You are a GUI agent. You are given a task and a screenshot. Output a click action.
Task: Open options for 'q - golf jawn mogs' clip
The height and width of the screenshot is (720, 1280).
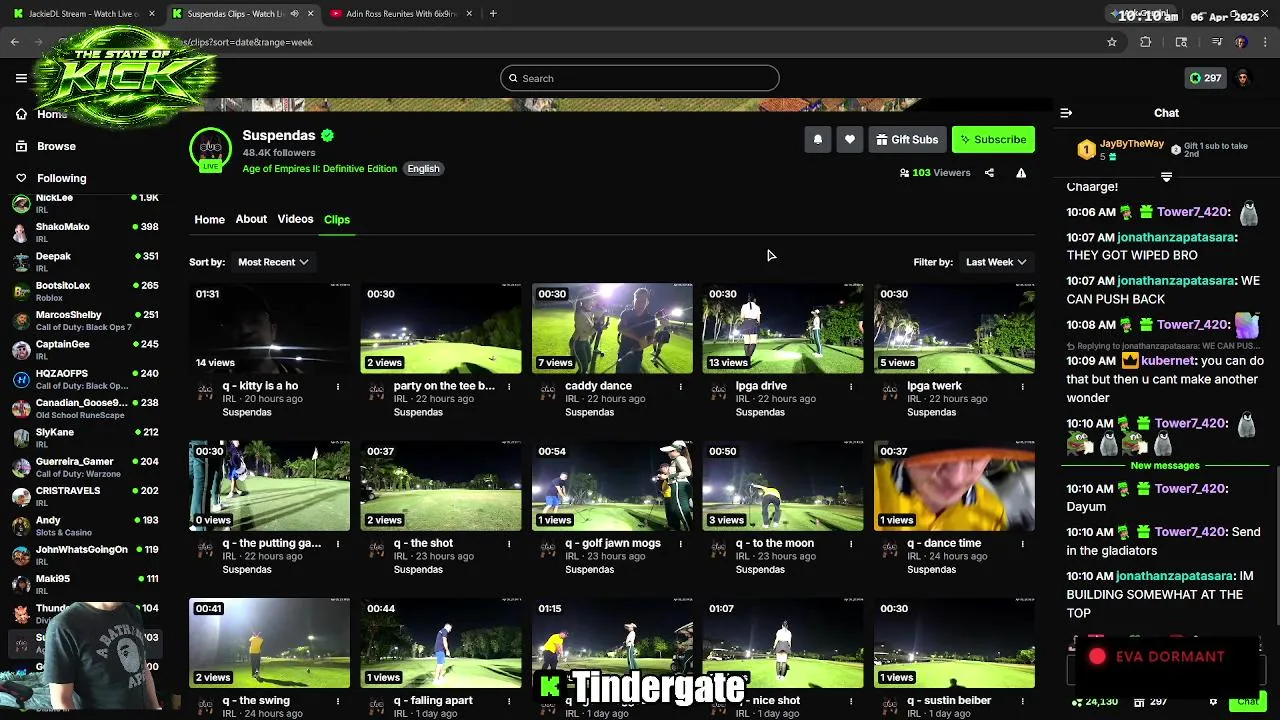coord(680,544)
